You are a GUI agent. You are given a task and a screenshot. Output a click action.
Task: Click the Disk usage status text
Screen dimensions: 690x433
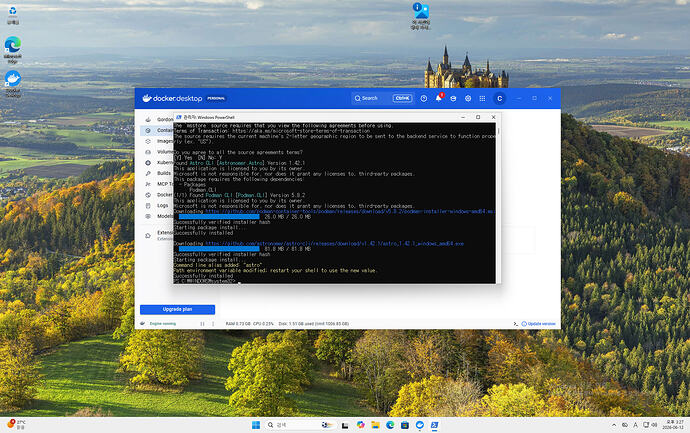[314, 324]
